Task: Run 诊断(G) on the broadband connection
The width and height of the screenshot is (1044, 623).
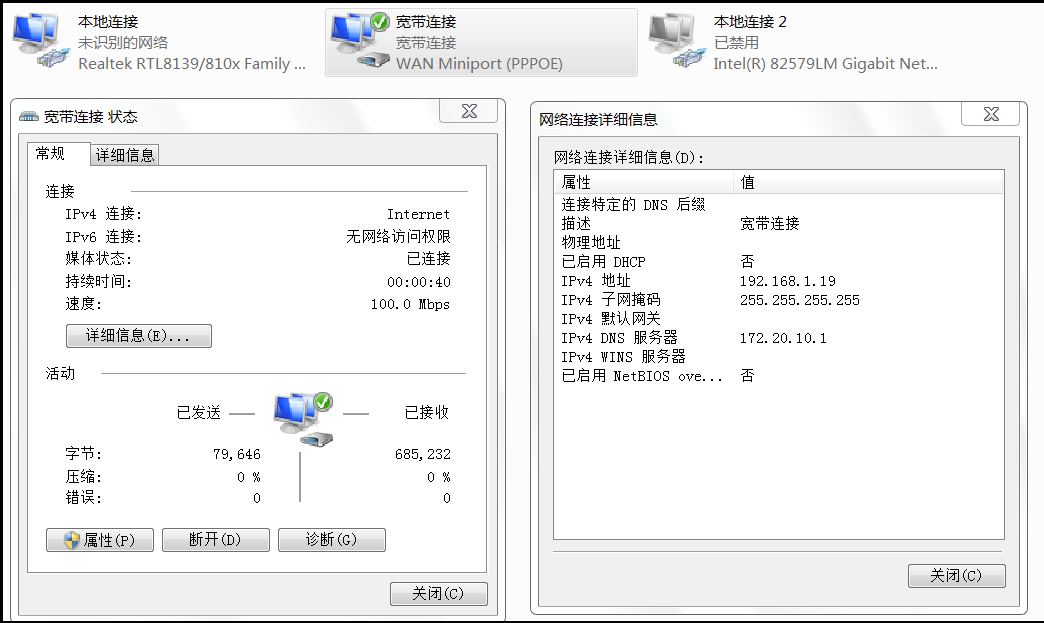Action: click(x=331, y=539)
